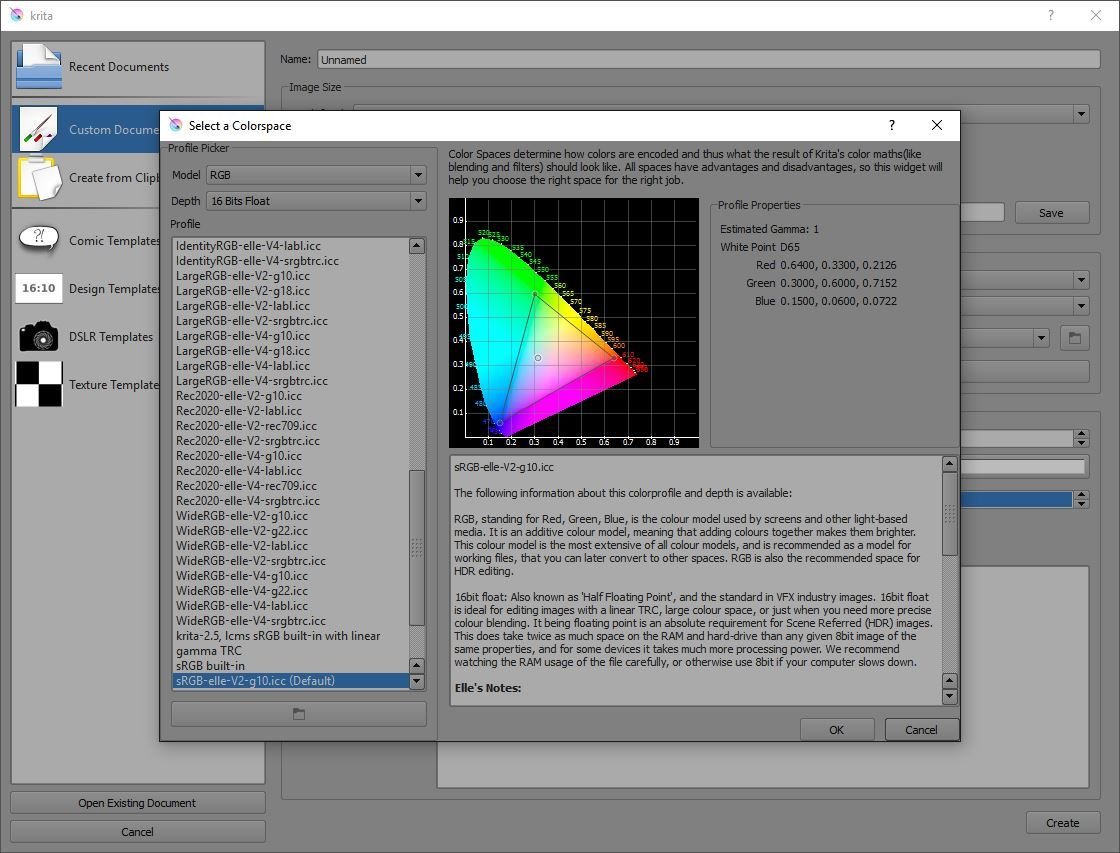
Task: Choose Create from Clipboard icon
Action: (x=39, y=177)
